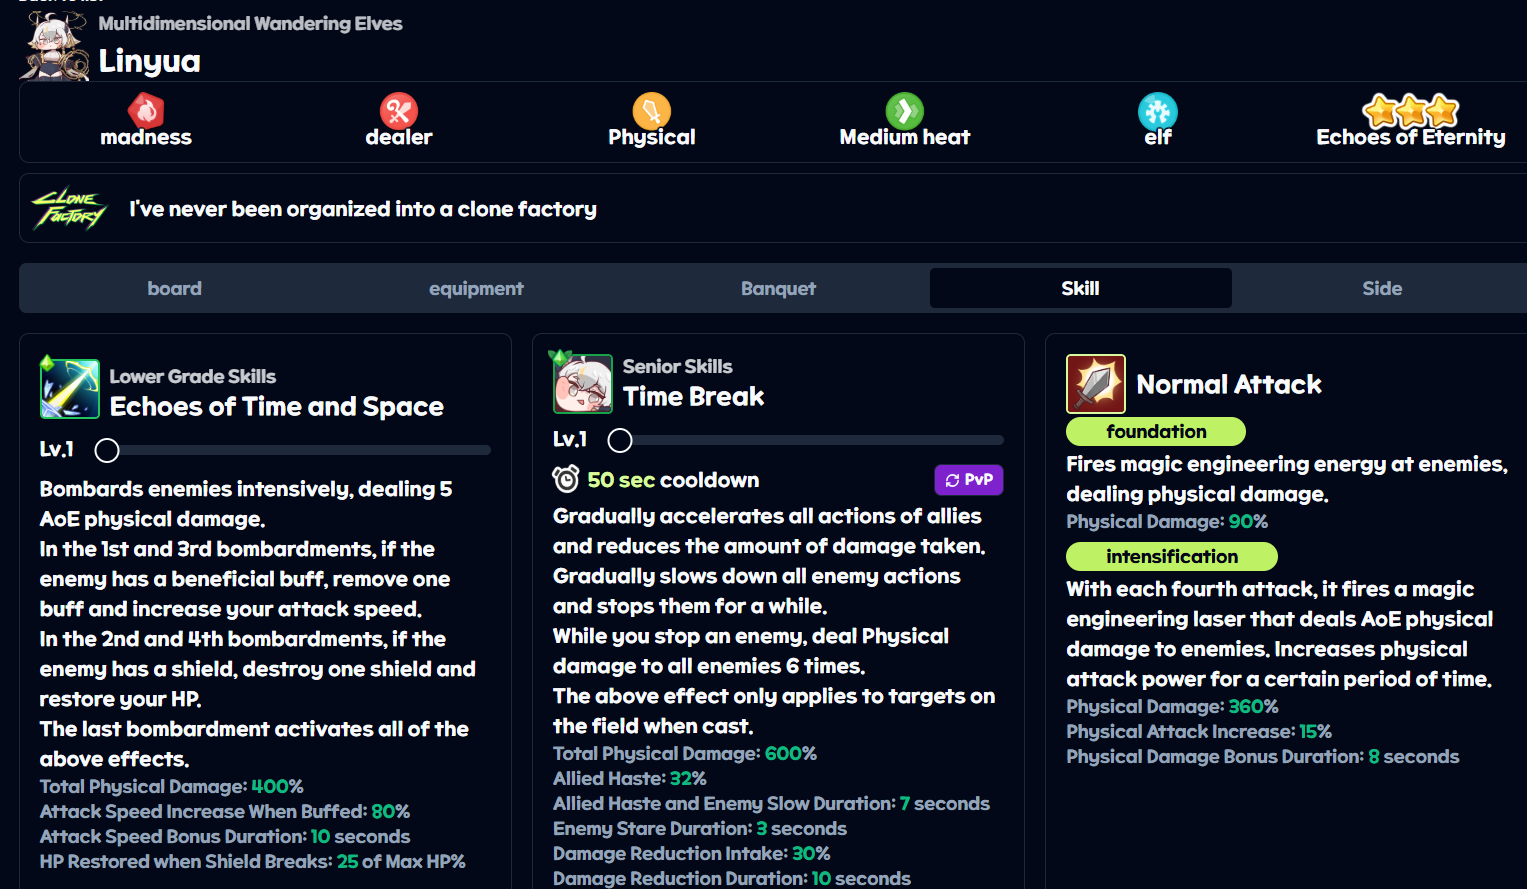Click Linyua's character portrait avatar
The height and width of the screenshot is (889, 1527).
point(56,46)
